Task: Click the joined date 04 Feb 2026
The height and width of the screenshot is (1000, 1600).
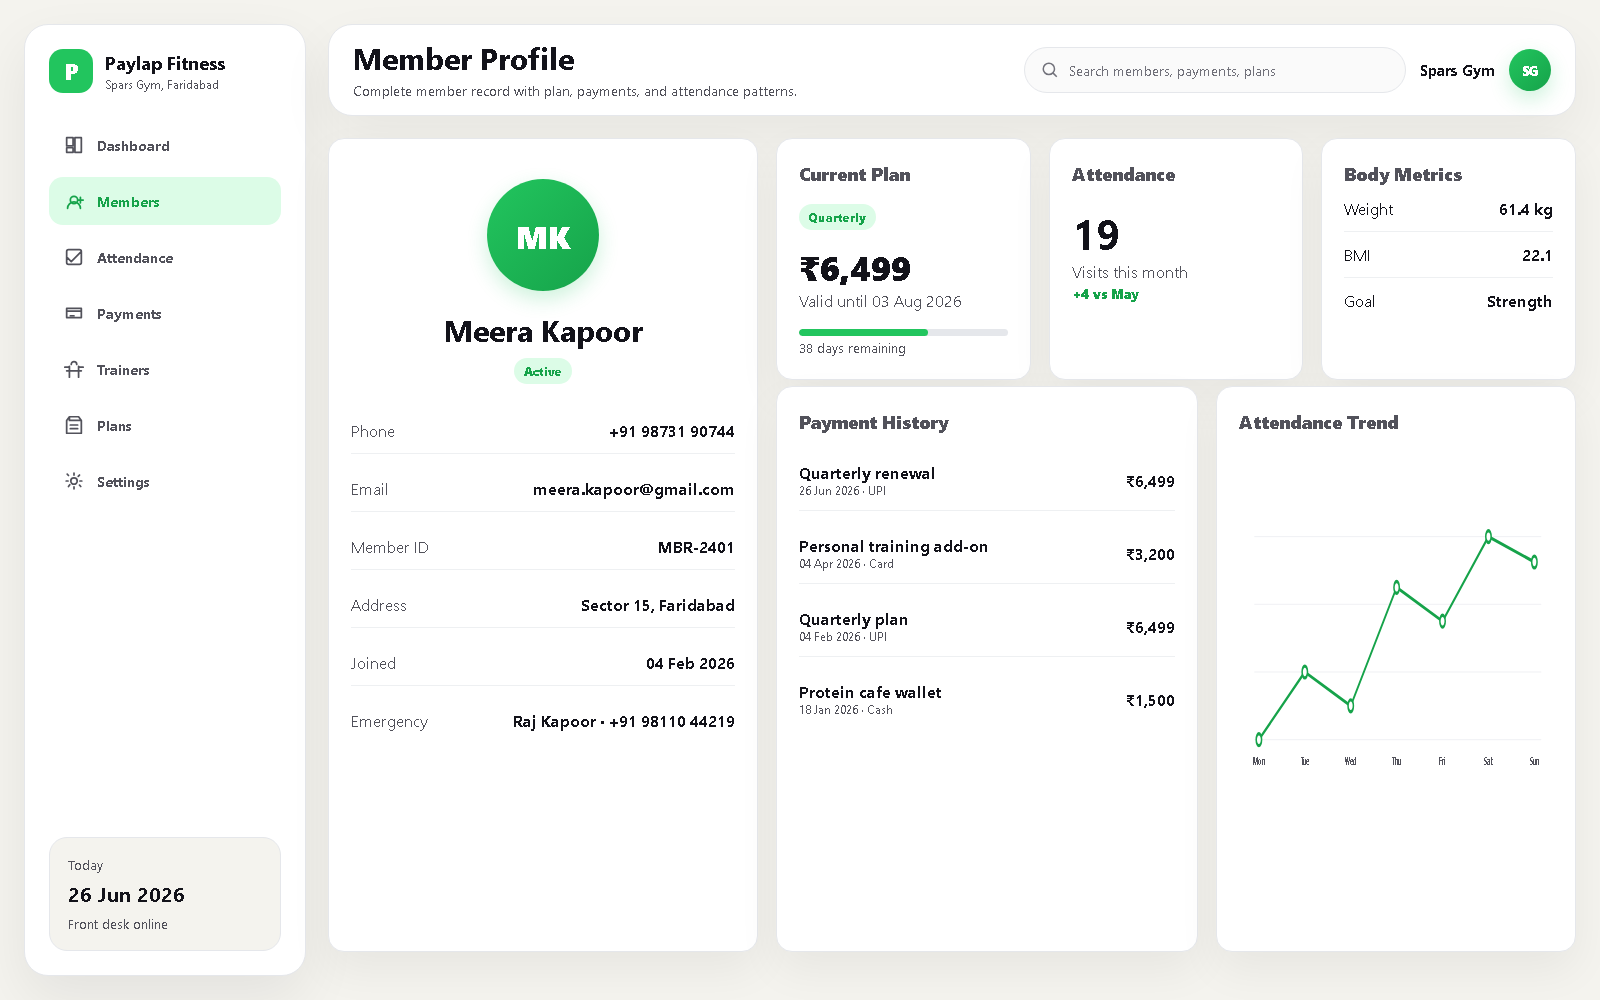Action: pos(690,663)
